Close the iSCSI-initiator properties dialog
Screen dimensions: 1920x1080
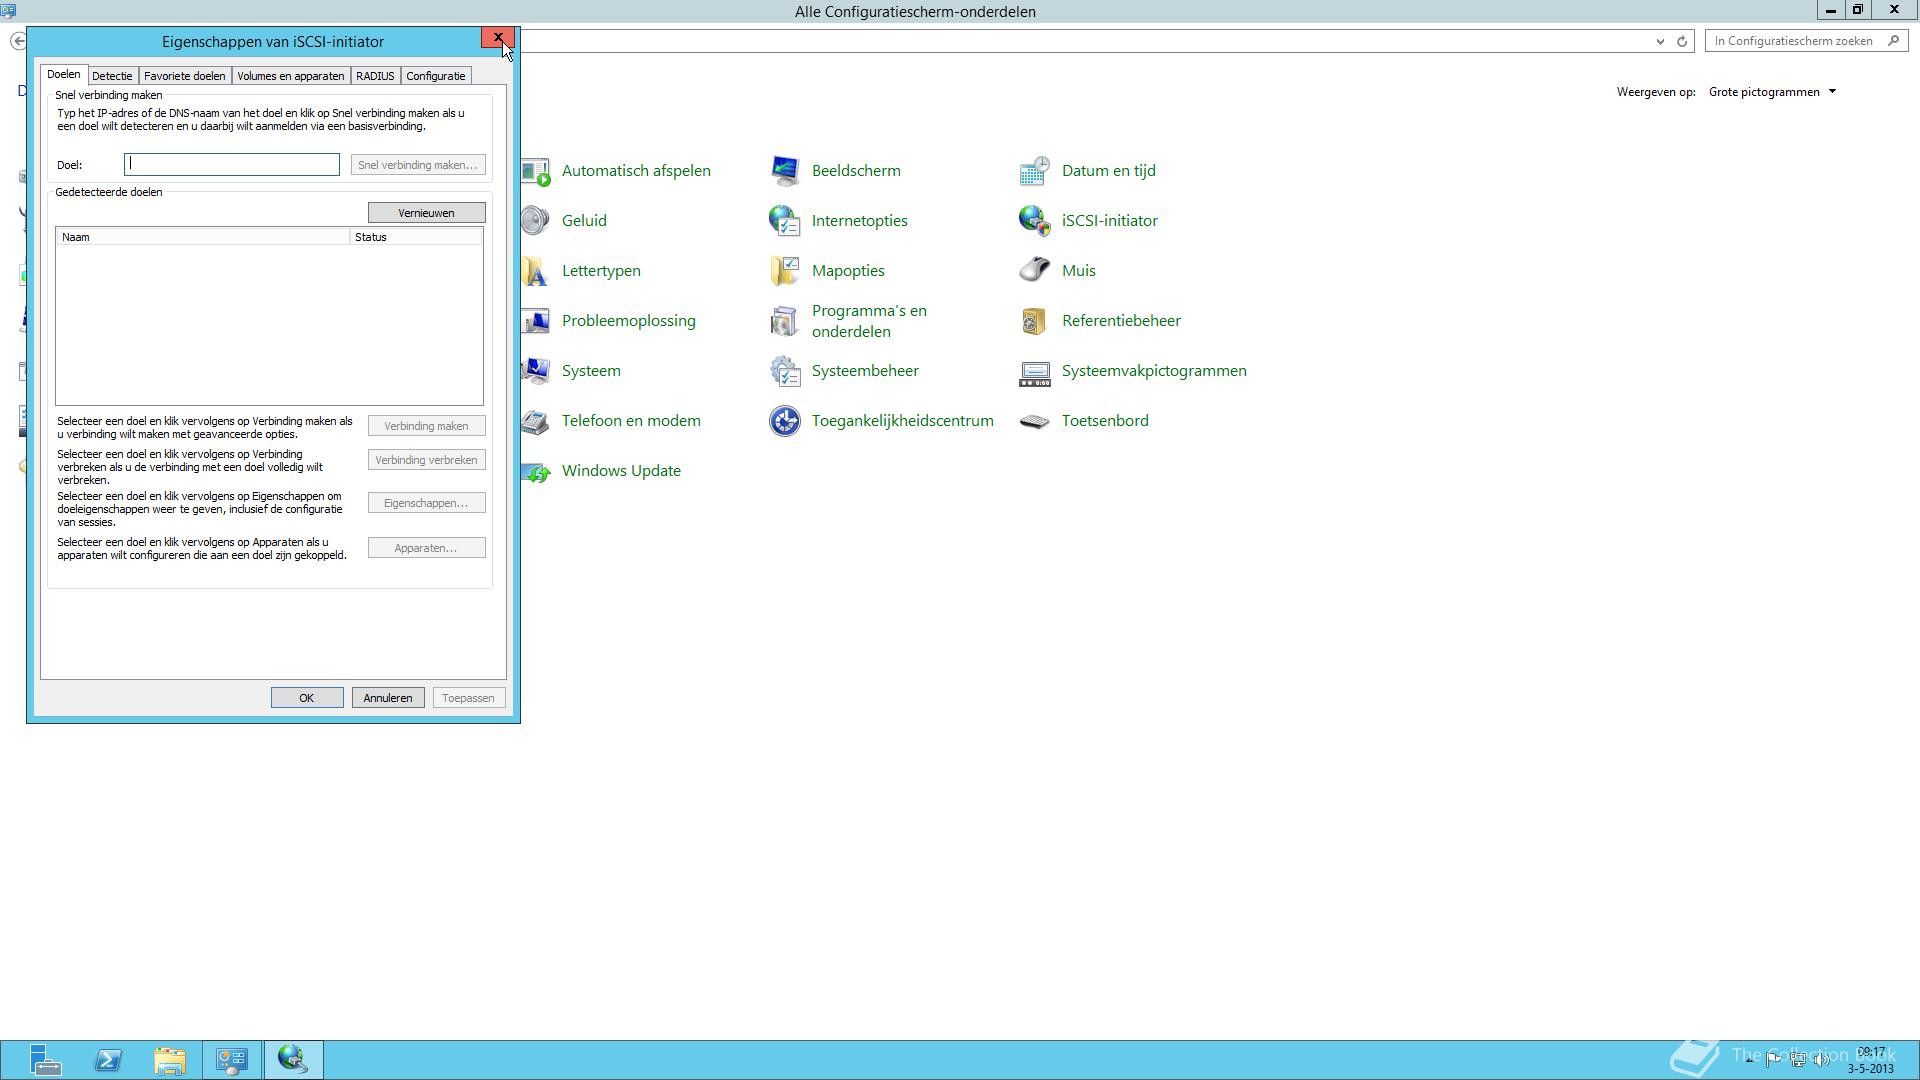coord(498,38)
